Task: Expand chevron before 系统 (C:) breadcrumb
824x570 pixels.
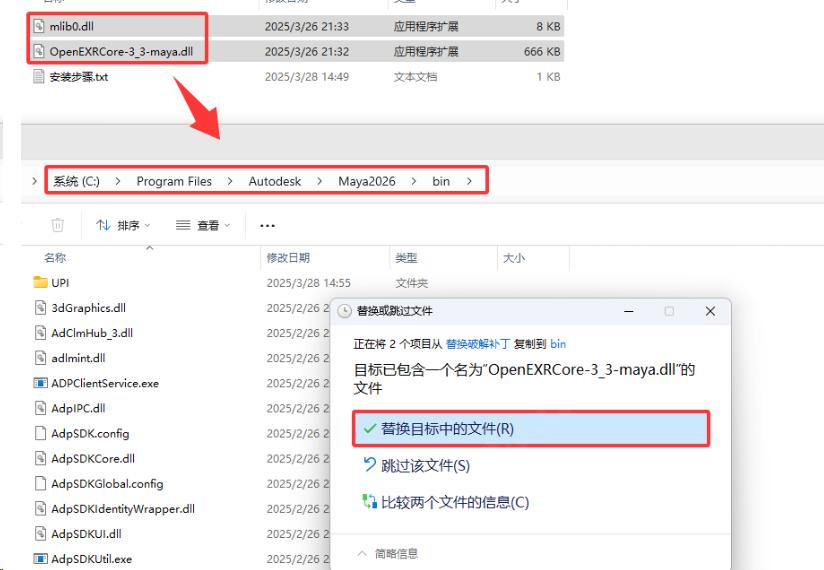Action: (x=35, y=181)
